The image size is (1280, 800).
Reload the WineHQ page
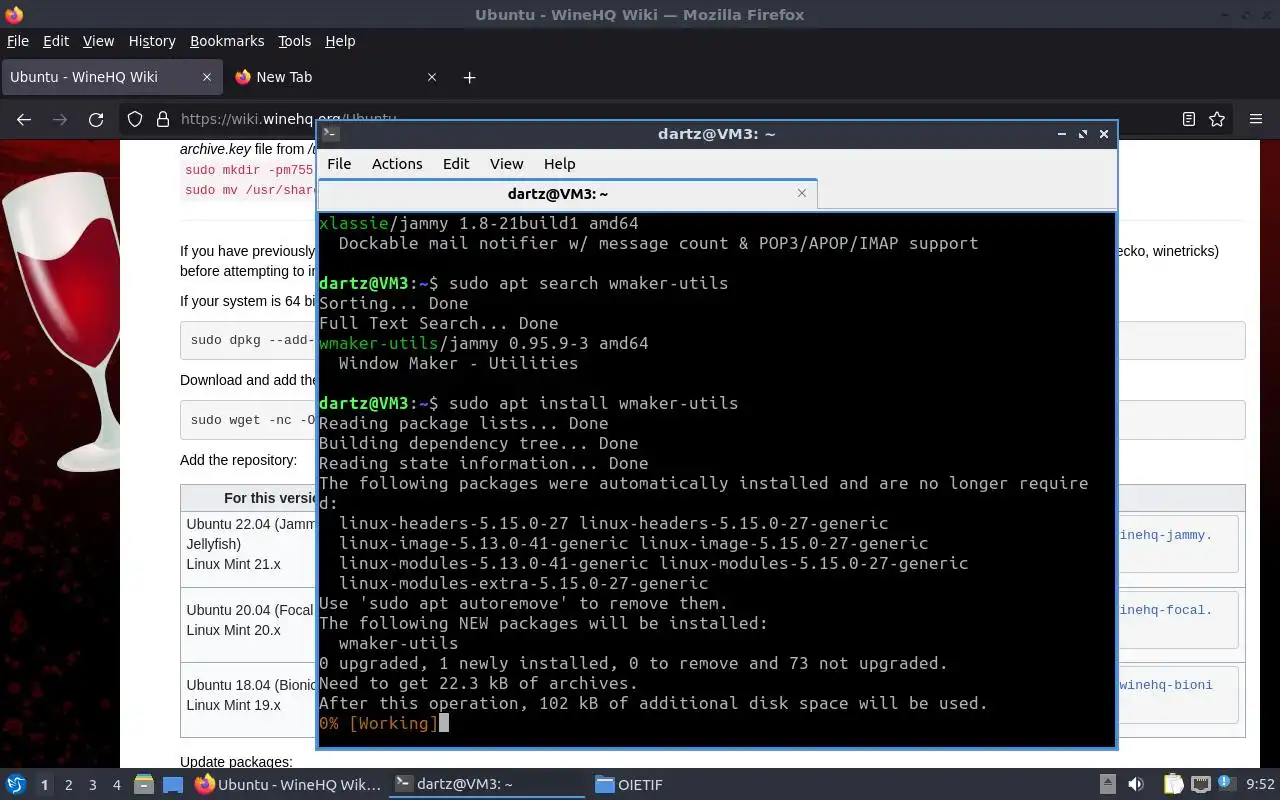[96, 119]
